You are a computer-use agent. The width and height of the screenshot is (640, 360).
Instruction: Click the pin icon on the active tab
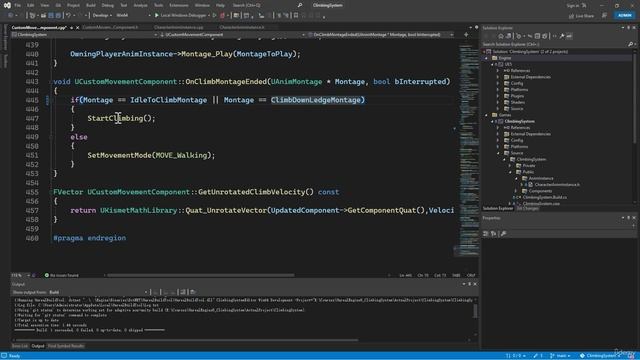[x=71, y=28]
